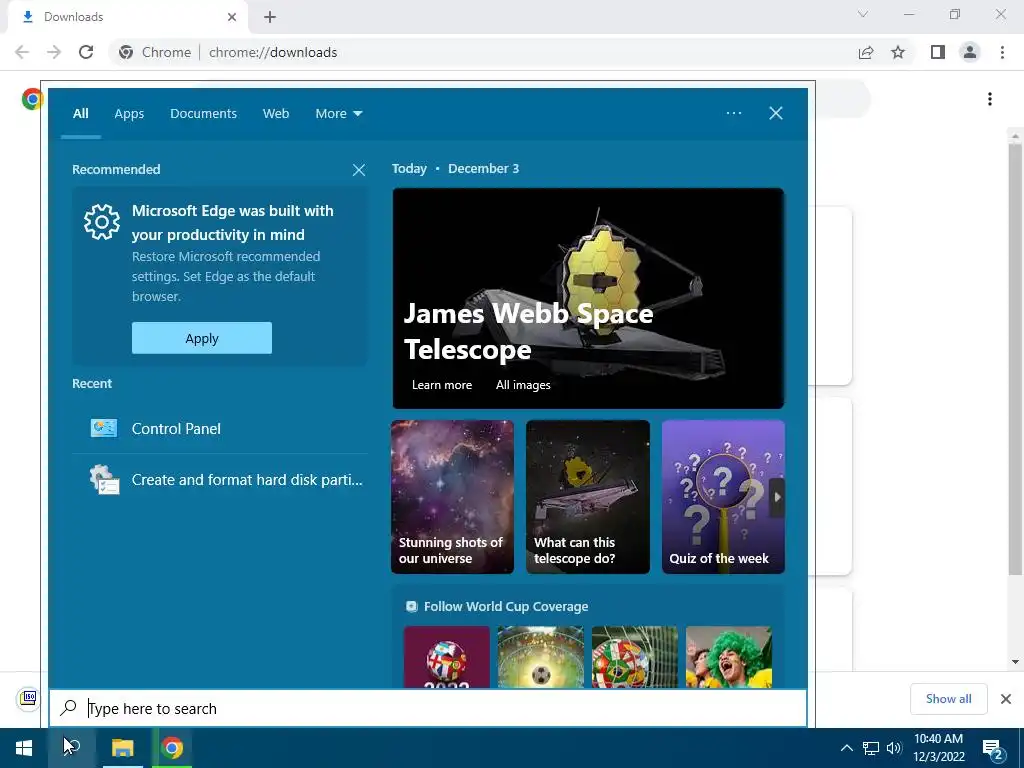The width and height of the screenshot is (1024, 768).
Task: Reload the Chrome downloads page
Action: [x=86, y=52]
